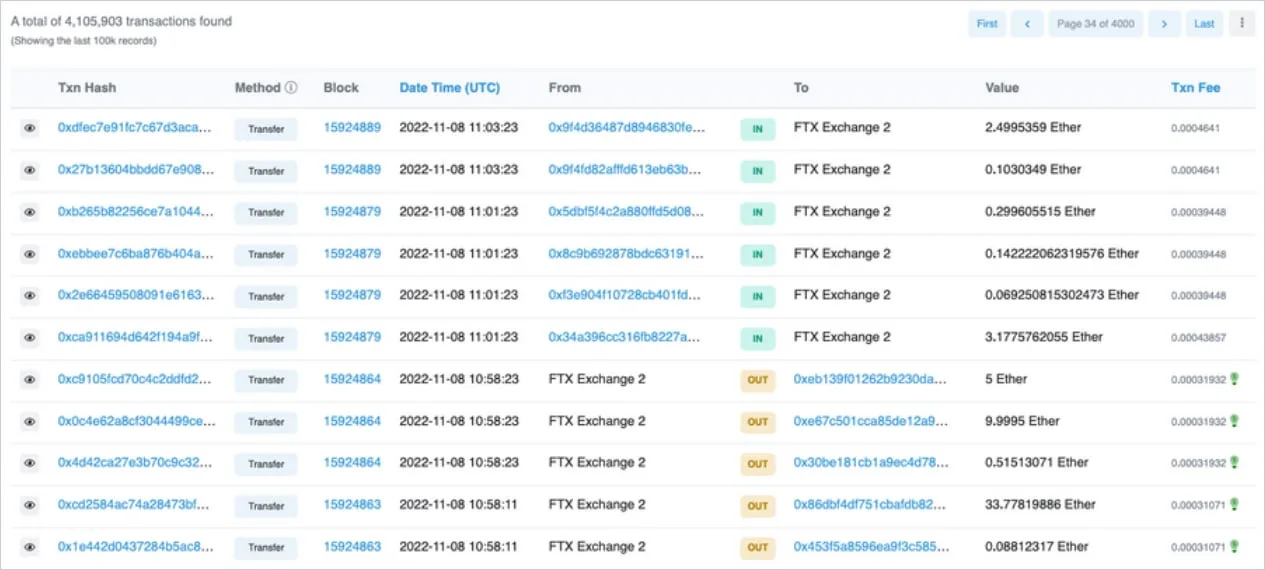Click the OUT badge in 9.9995 Ether row
Viewport: 1265px width, 570px height.
click(757, 422)
